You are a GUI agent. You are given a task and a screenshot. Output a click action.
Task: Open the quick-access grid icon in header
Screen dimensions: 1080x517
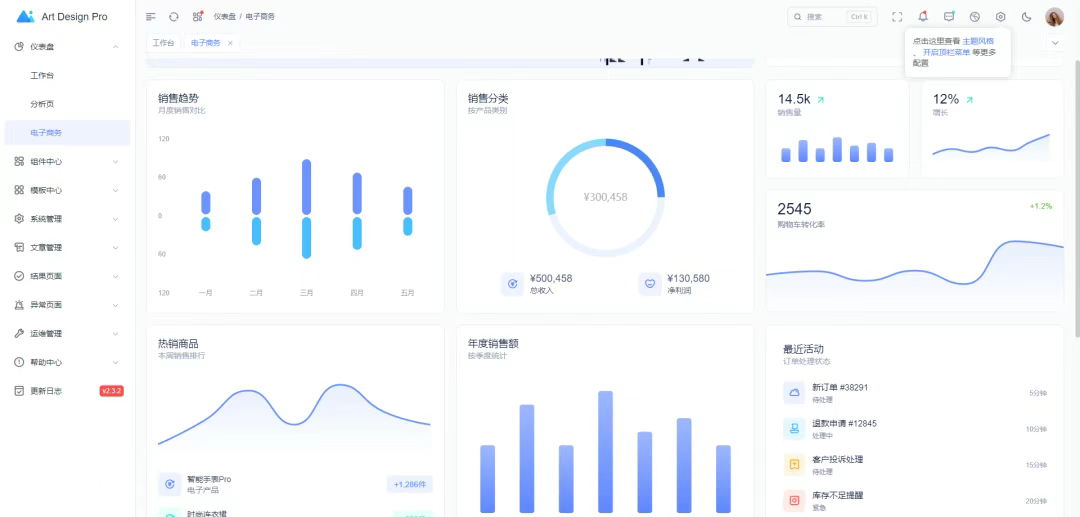pyautogui.click(x=197, y=17)
